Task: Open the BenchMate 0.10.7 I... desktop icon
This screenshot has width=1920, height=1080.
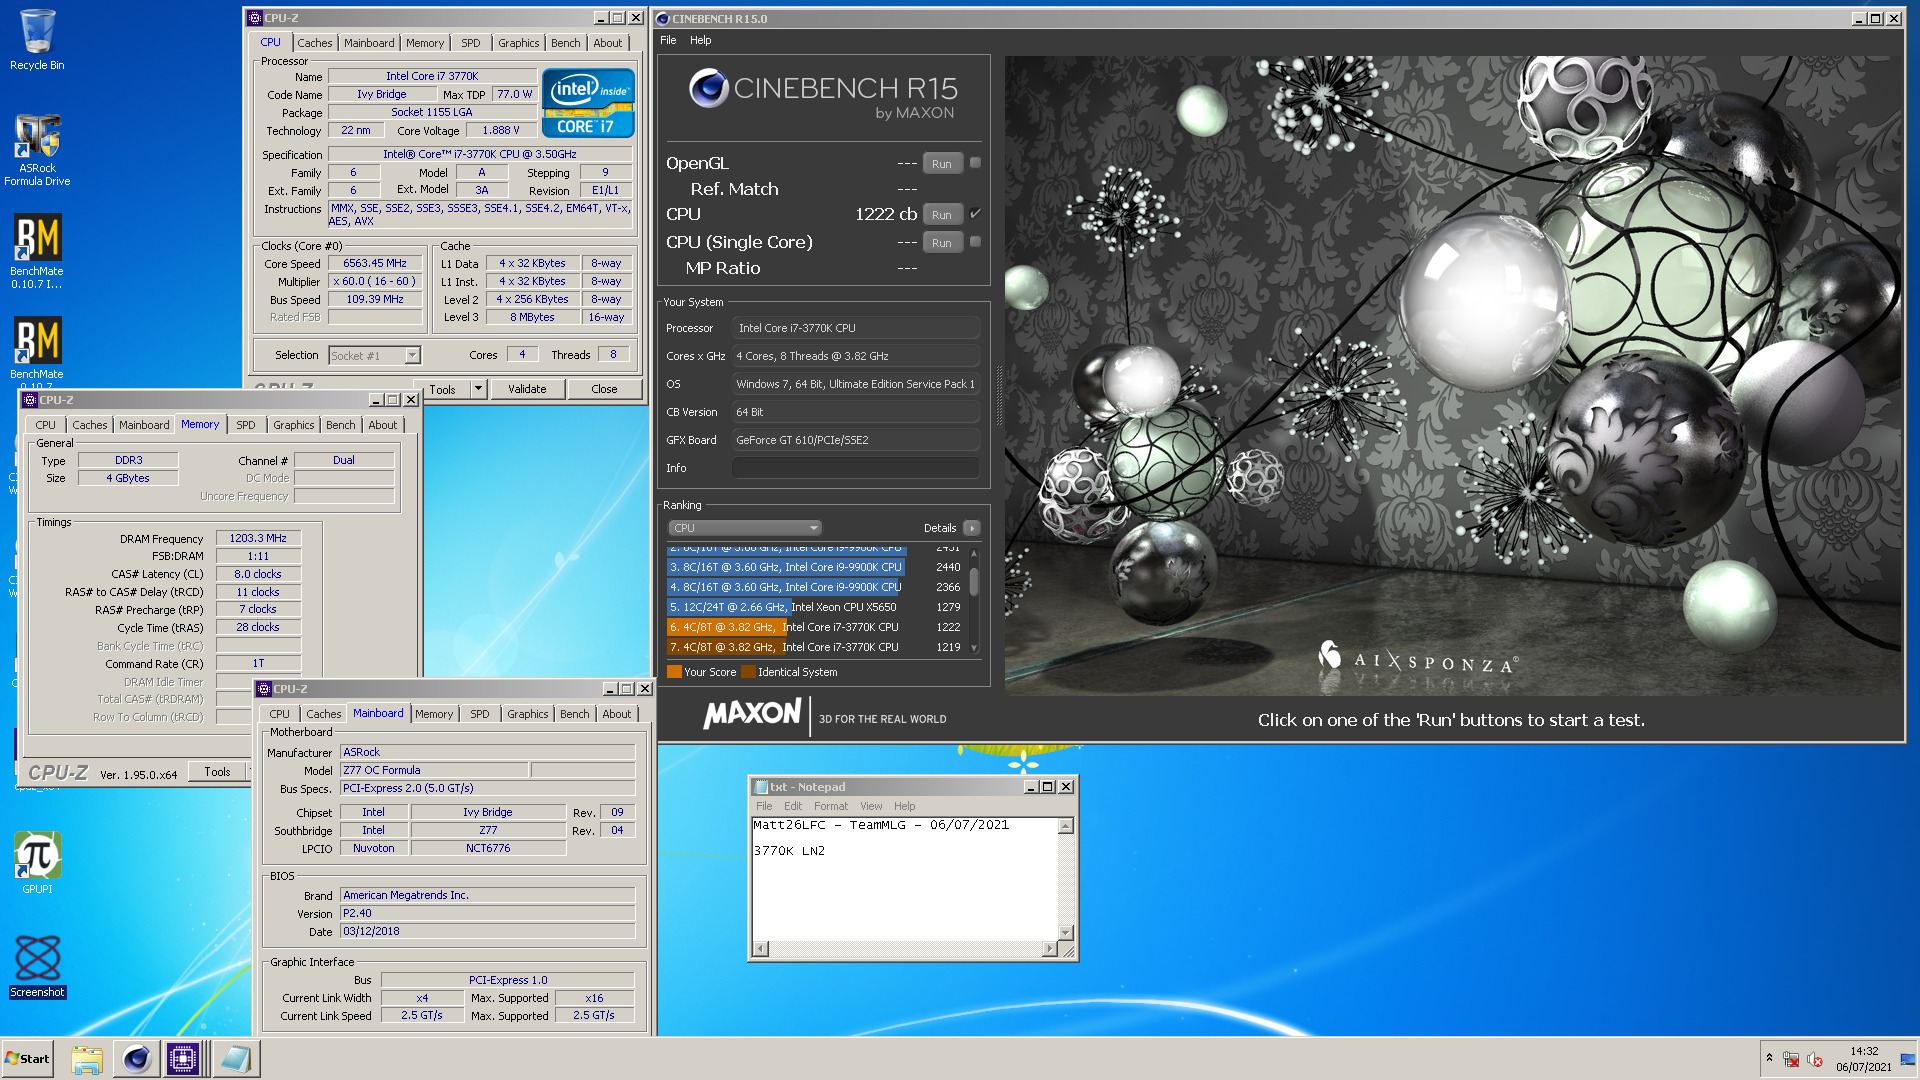Action: 37,251
